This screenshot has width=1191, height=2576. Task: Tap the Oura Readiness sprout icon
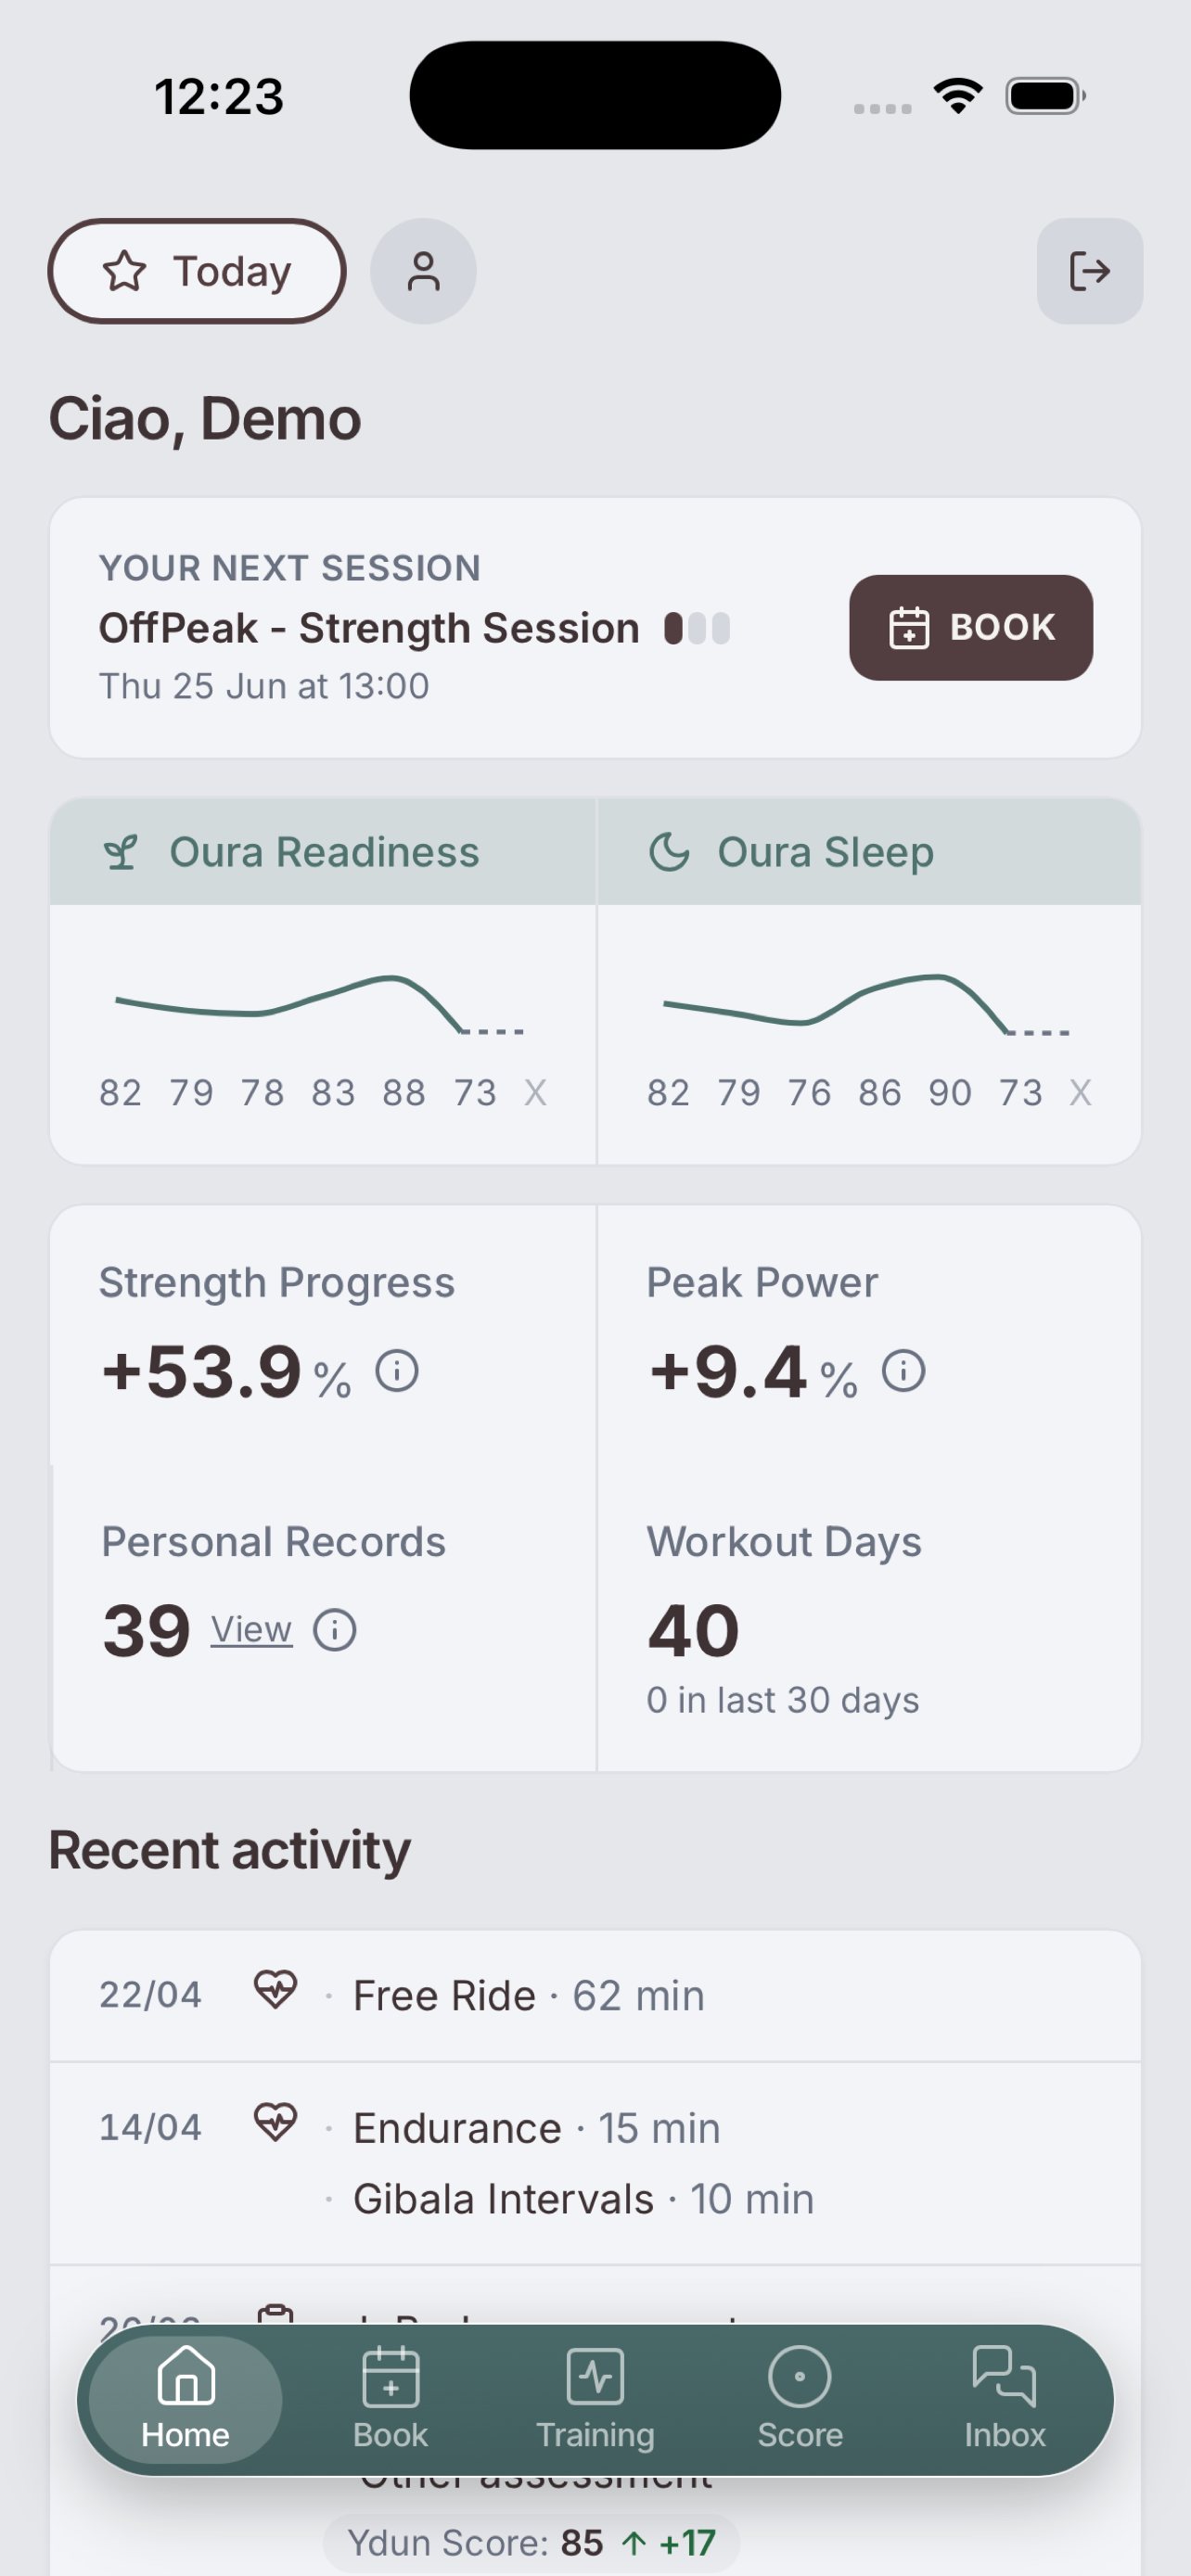pyautogui.click(x=121, y=853)
